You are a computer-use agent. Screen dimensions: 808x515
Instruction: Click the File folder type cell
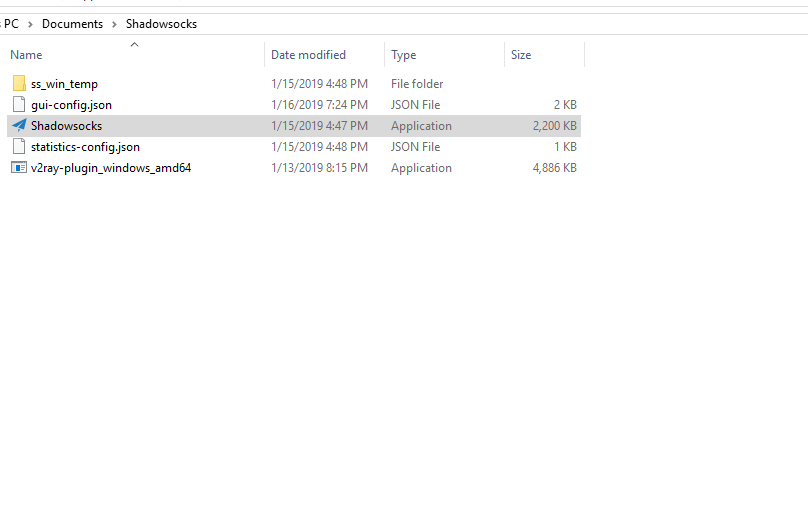coord(417,84)
